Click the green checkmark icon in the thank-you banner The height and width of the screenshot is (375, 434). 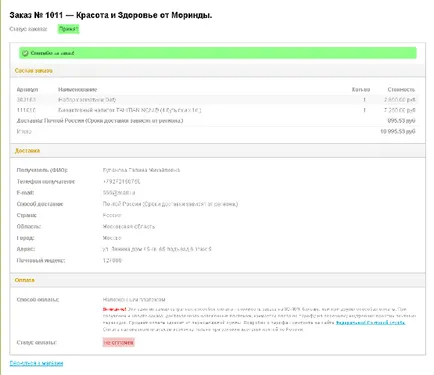click(25, 53)
